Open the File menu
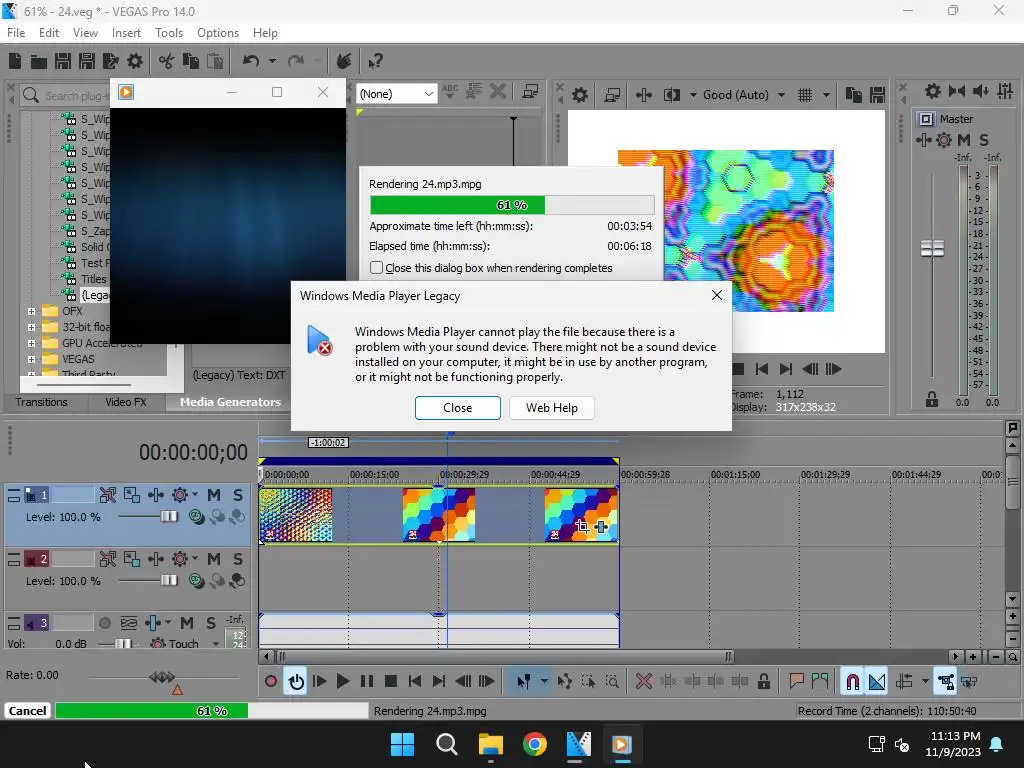This screenshot has width=1024, height=768. pyautogui.click(x=16, y=33)
